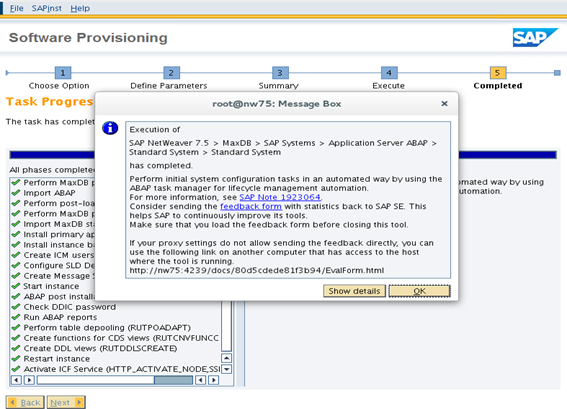Click the Back button

point(25,402)
